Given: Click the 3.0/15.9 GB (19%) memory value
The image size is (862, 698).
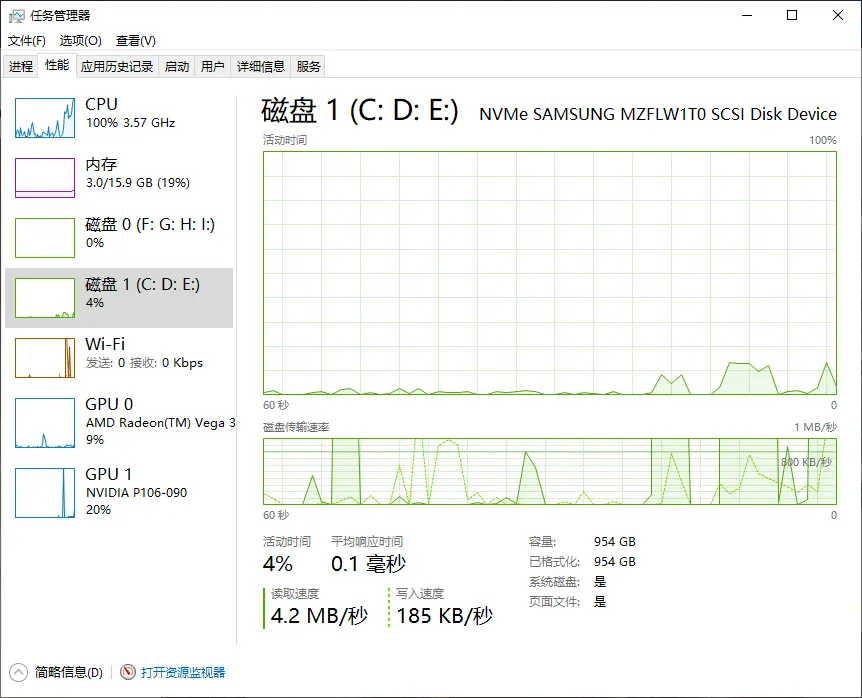Looking at the screenshot, I should tap(137, 182).
